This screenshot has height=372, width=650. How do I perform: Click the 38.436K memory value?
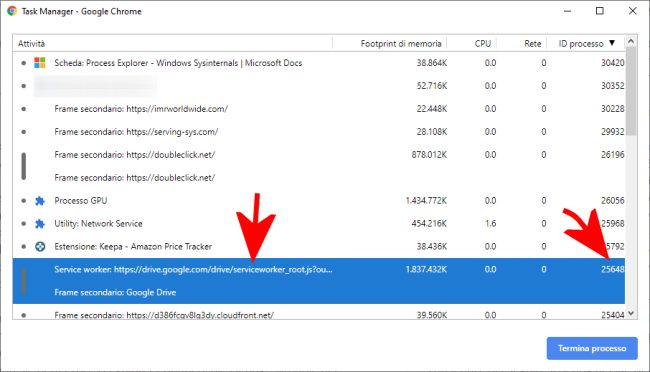tap(432, 247)
